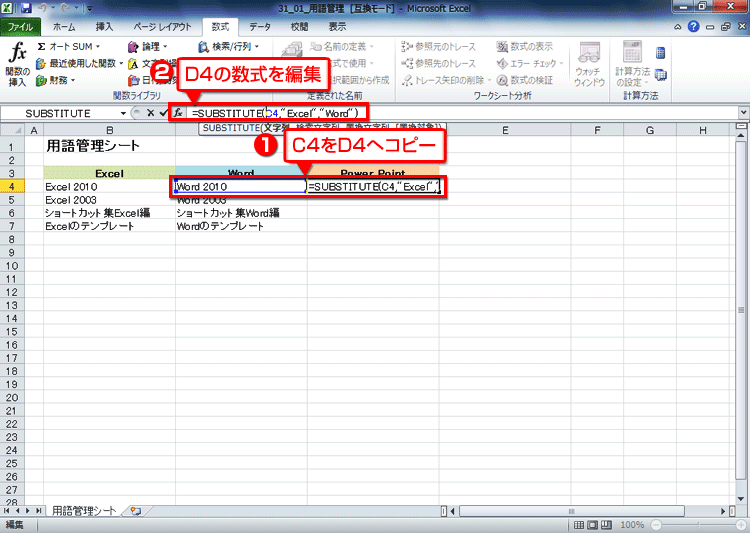The height and width of the screenshot is (533, 750).
Task: Click the Redo icon in quick access toolbar
Action: [64, 8]
